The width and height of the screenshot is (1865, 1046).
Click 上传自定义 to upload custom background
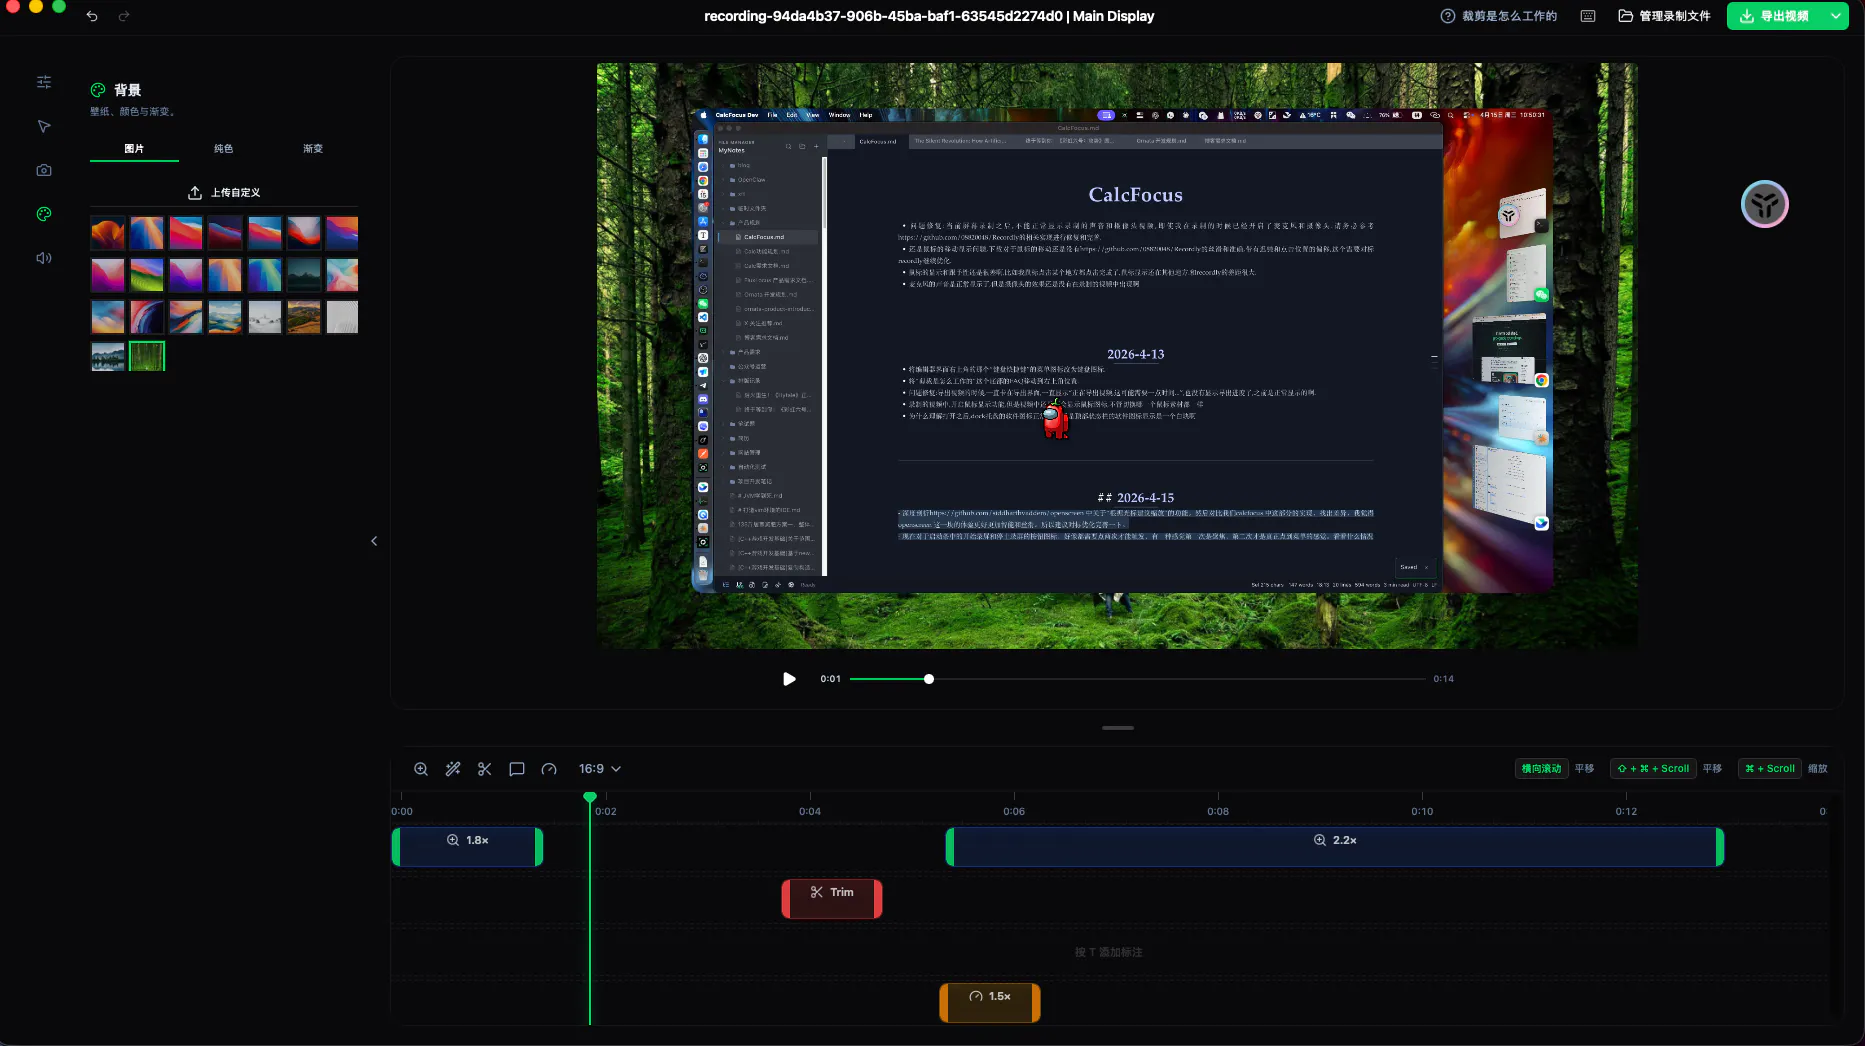coord(224,192)
